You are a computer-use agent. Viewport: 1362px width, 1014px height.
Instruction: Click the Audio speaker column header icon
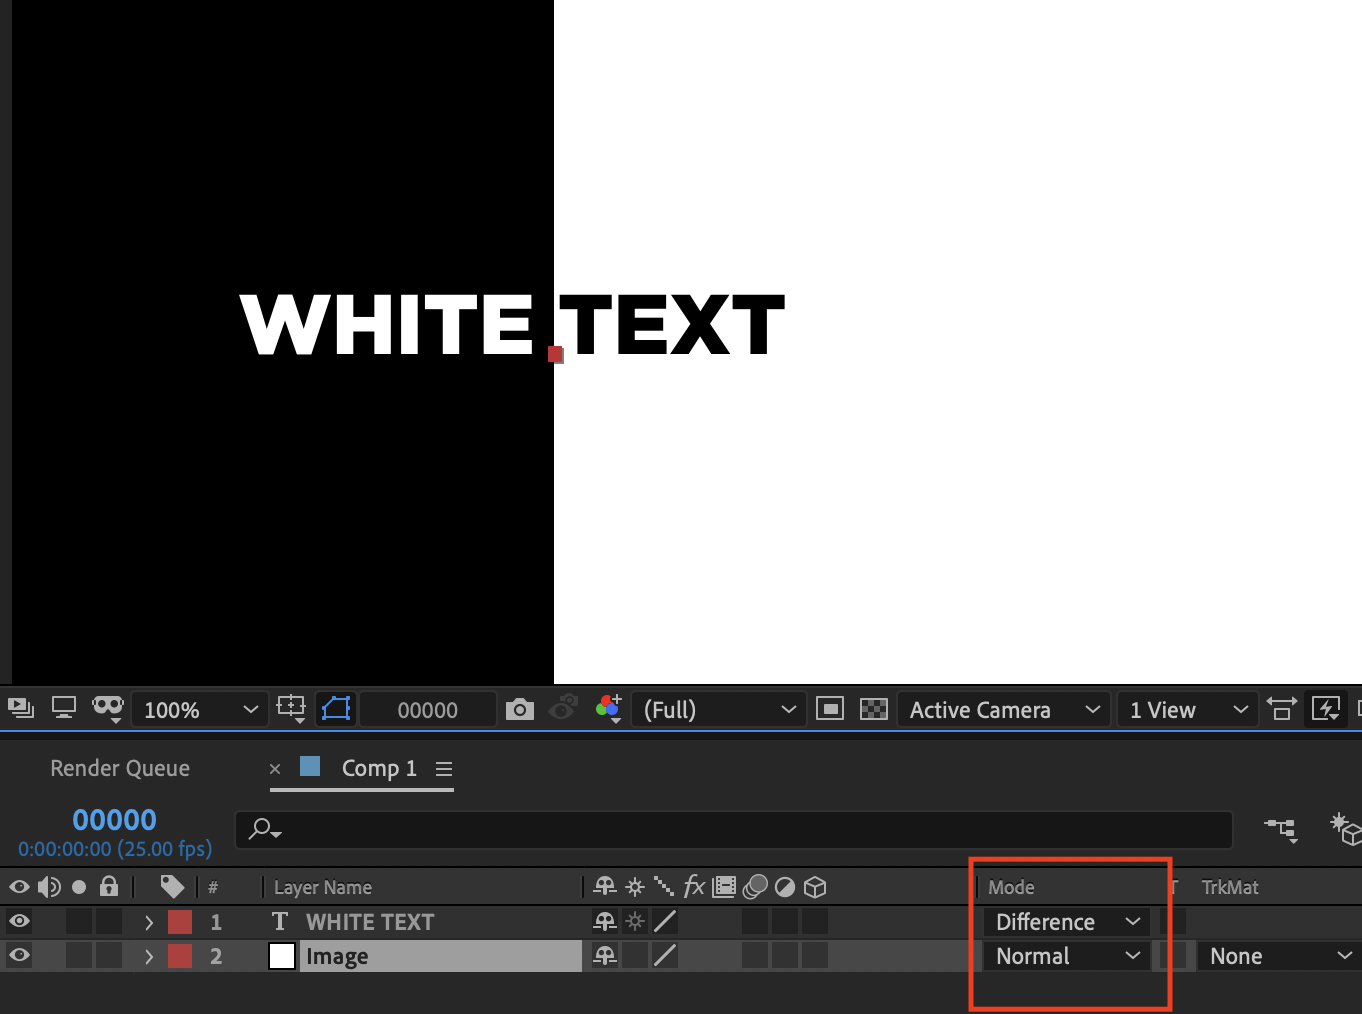[49, 886]
